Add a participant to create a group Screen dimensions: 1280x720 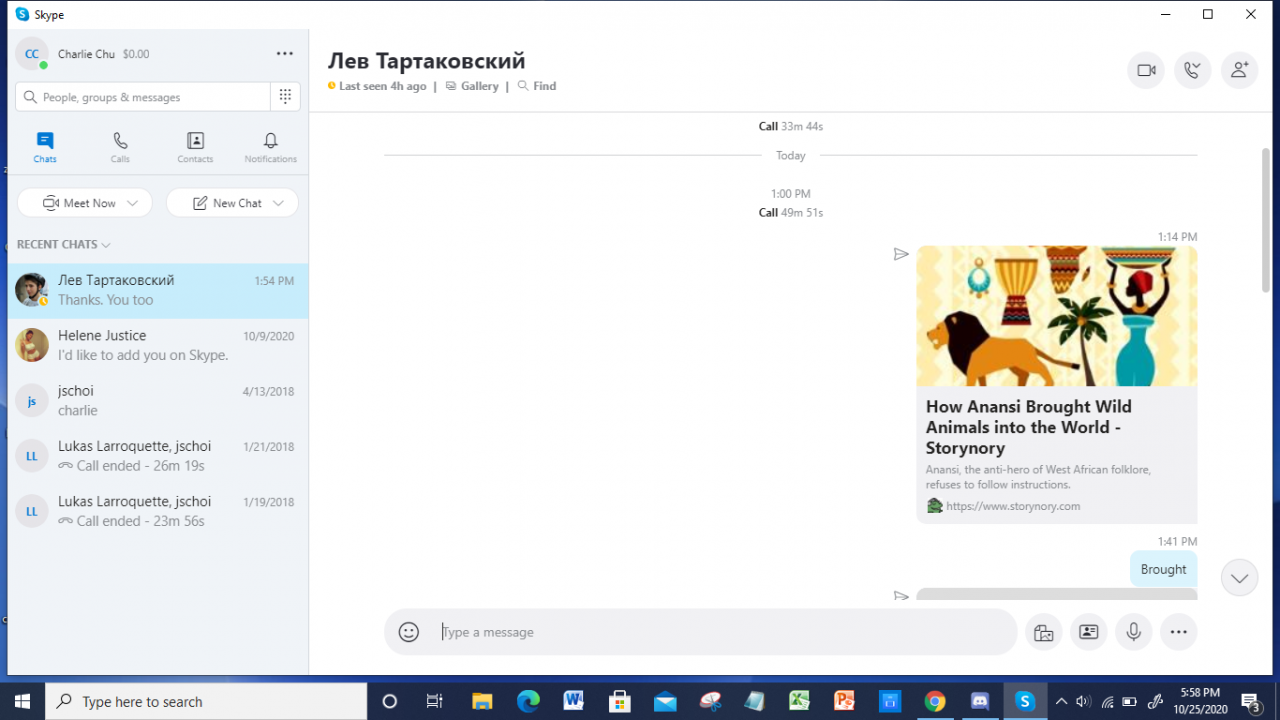click(x=1240, y=70)
